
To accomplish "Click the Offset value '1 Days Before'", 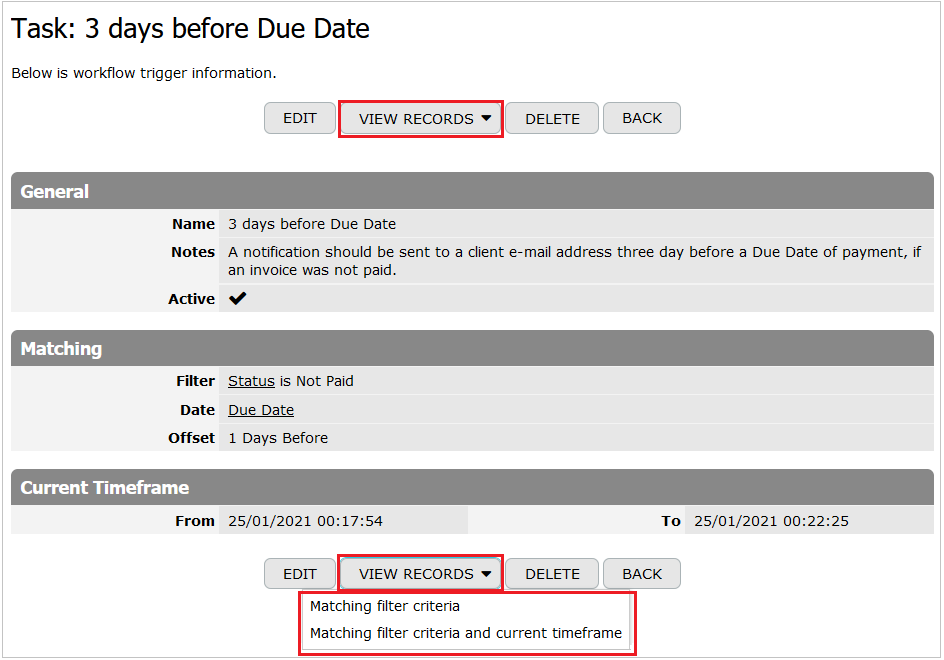I will [x=278, y=438].
